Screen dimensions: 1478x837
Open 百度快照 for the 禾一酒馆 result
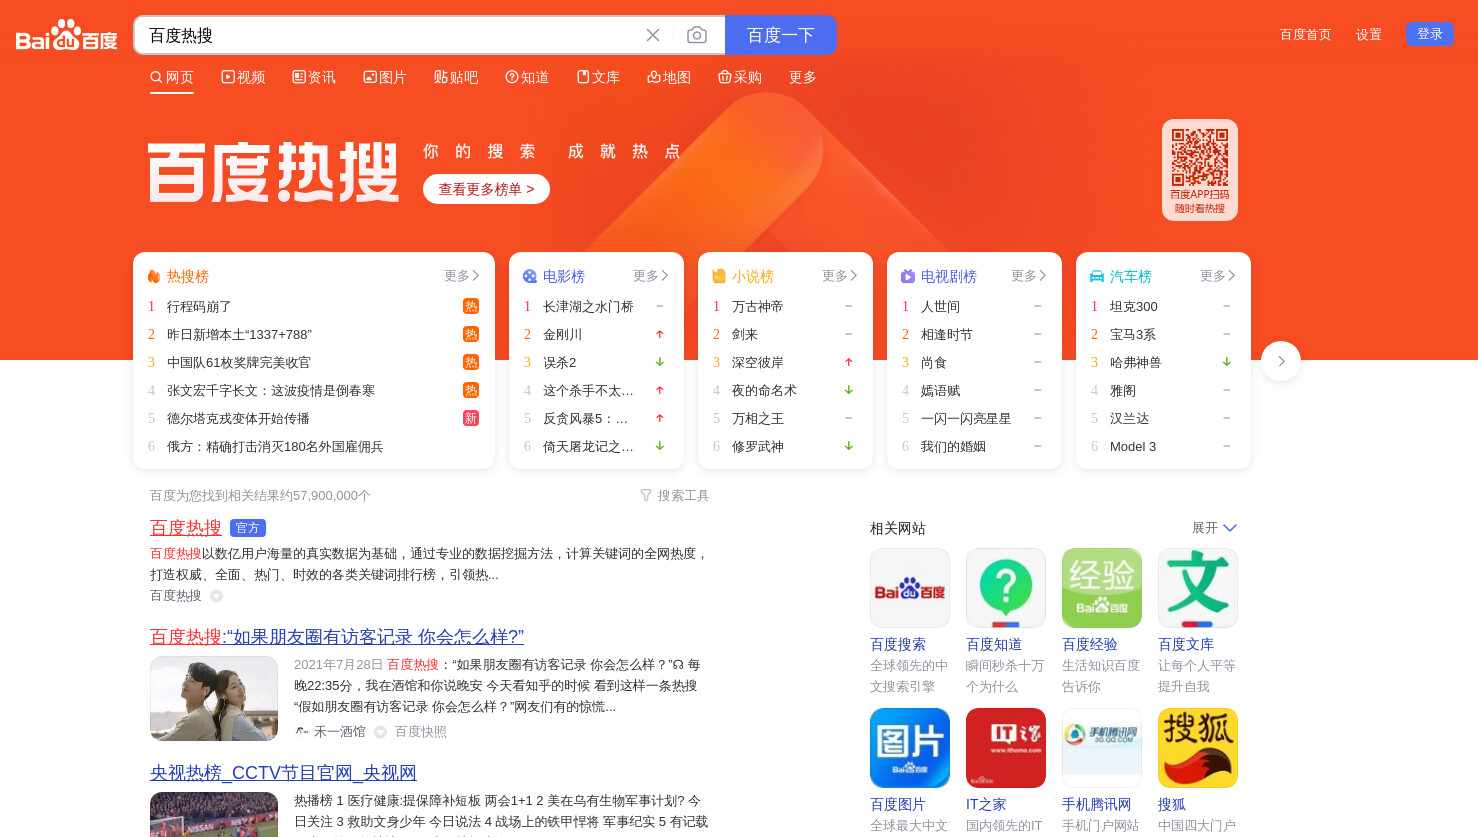click(x=421, y=732)
